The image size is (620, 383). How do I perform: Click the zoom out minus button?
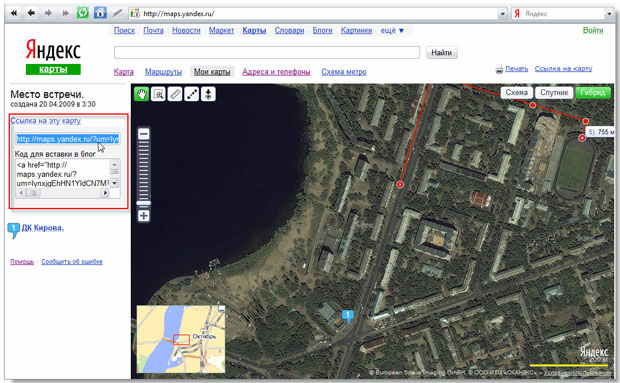(x=144, y=134)
